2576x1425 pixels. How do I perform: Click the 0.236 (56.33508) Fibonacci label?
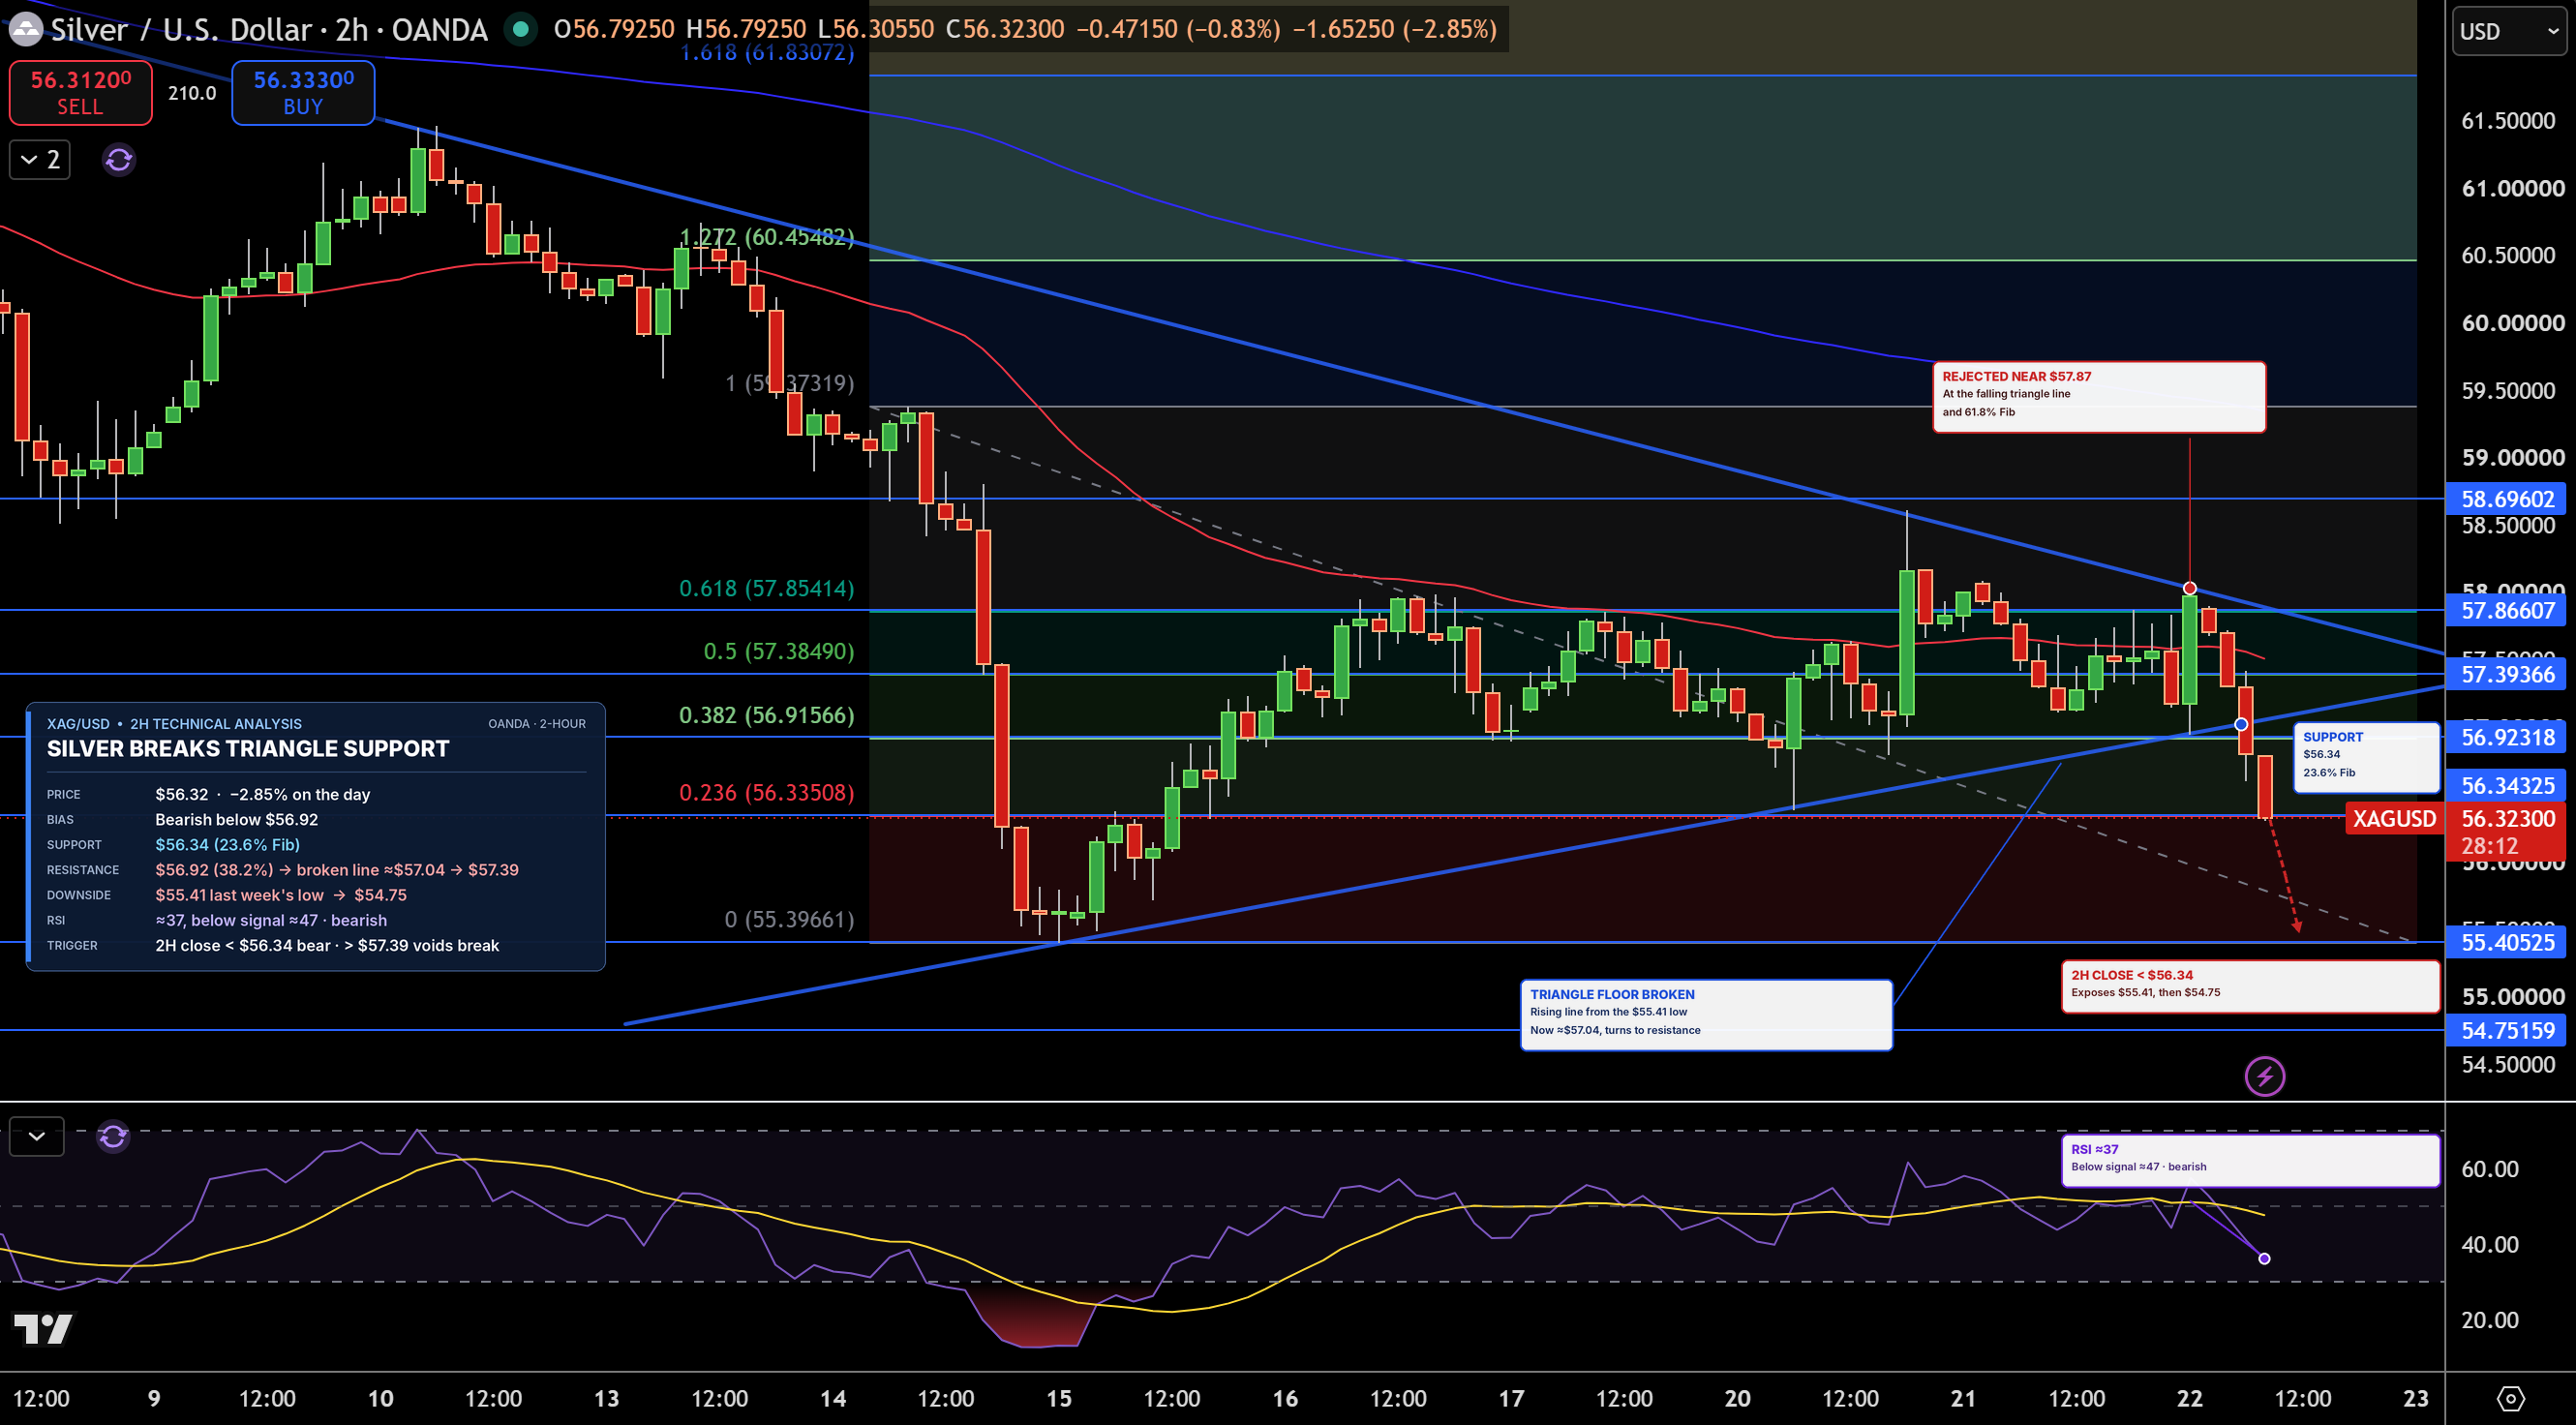click(767, 792)
